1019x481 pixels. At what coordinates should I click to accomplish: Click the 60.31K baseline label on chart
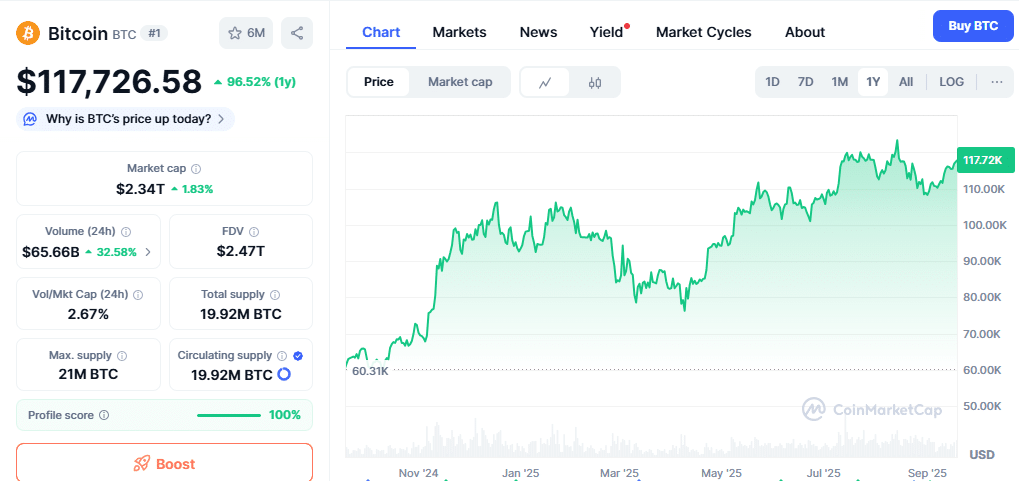[370, 371]
